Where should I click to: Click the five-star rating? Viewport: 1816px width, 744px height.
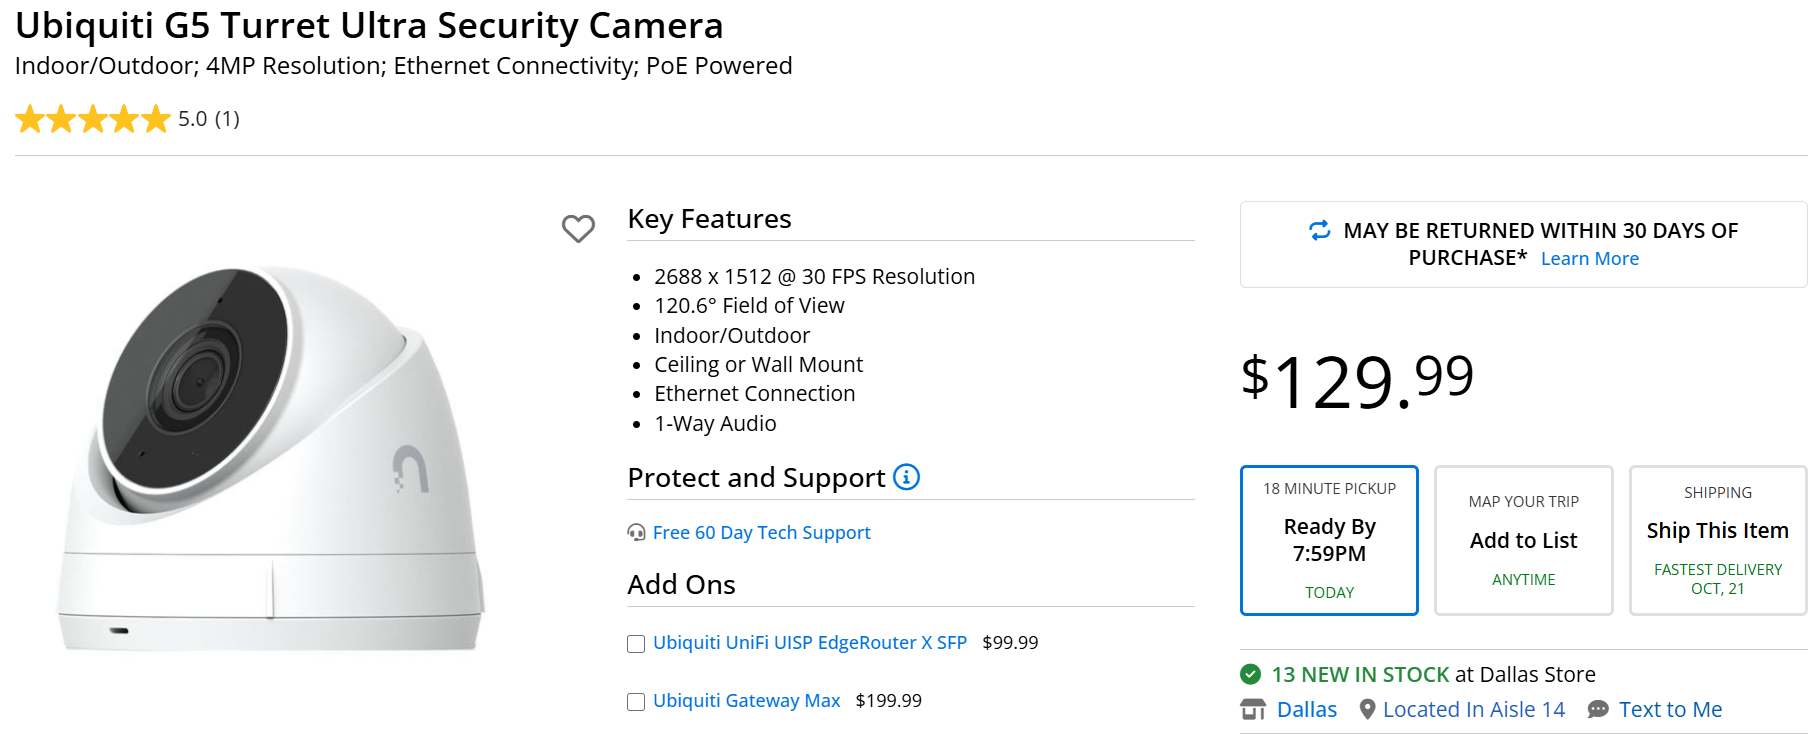pos(93,119)
